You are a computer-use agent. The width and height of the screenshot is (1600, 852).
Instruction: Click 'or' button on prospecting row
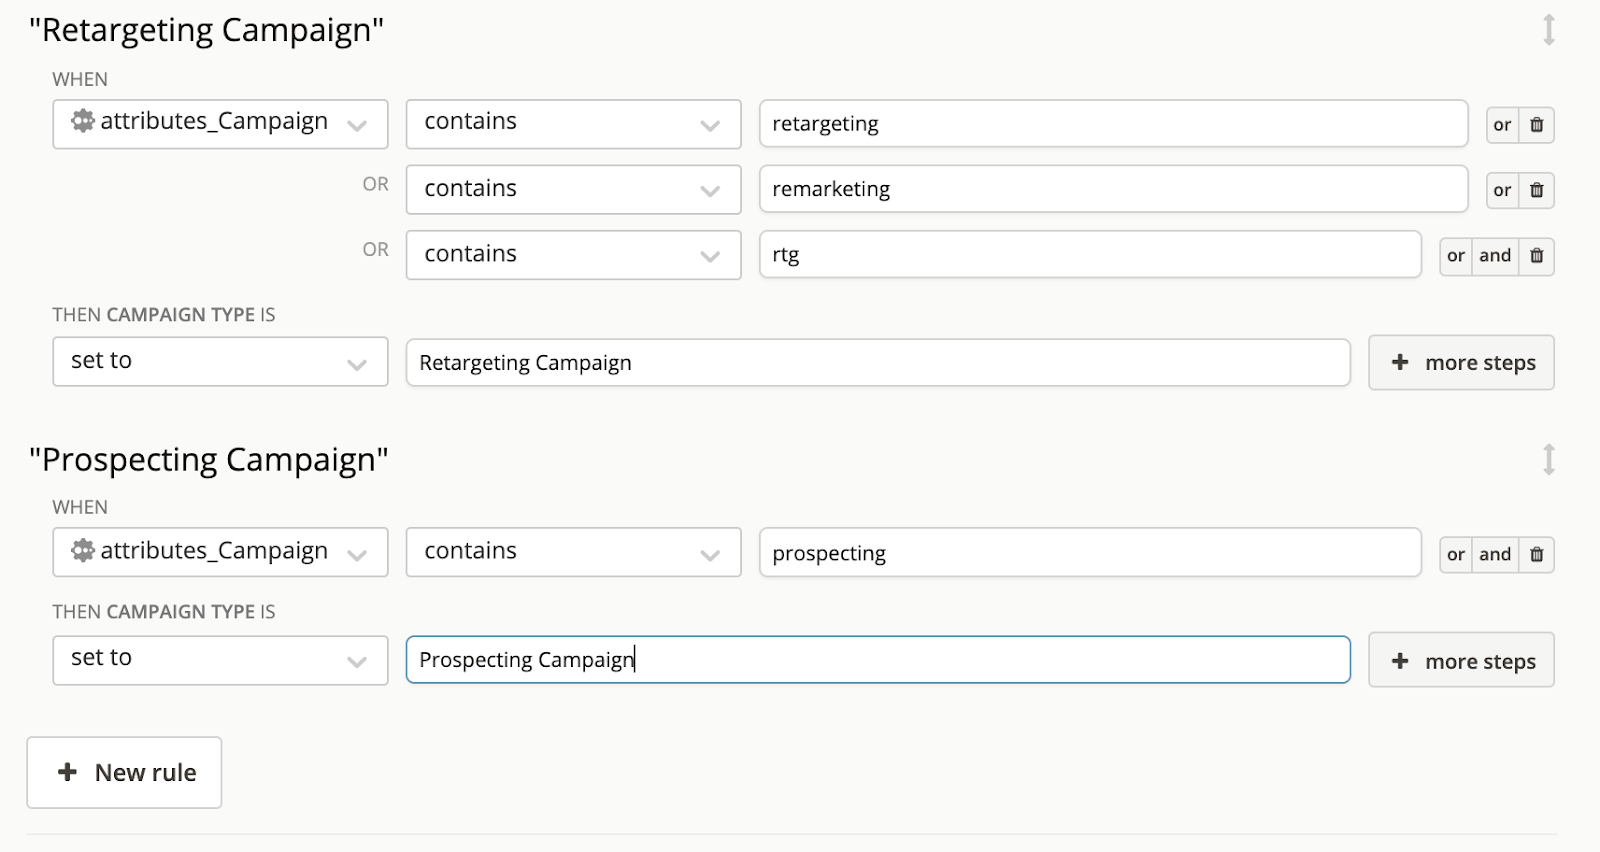[1456, 554]
